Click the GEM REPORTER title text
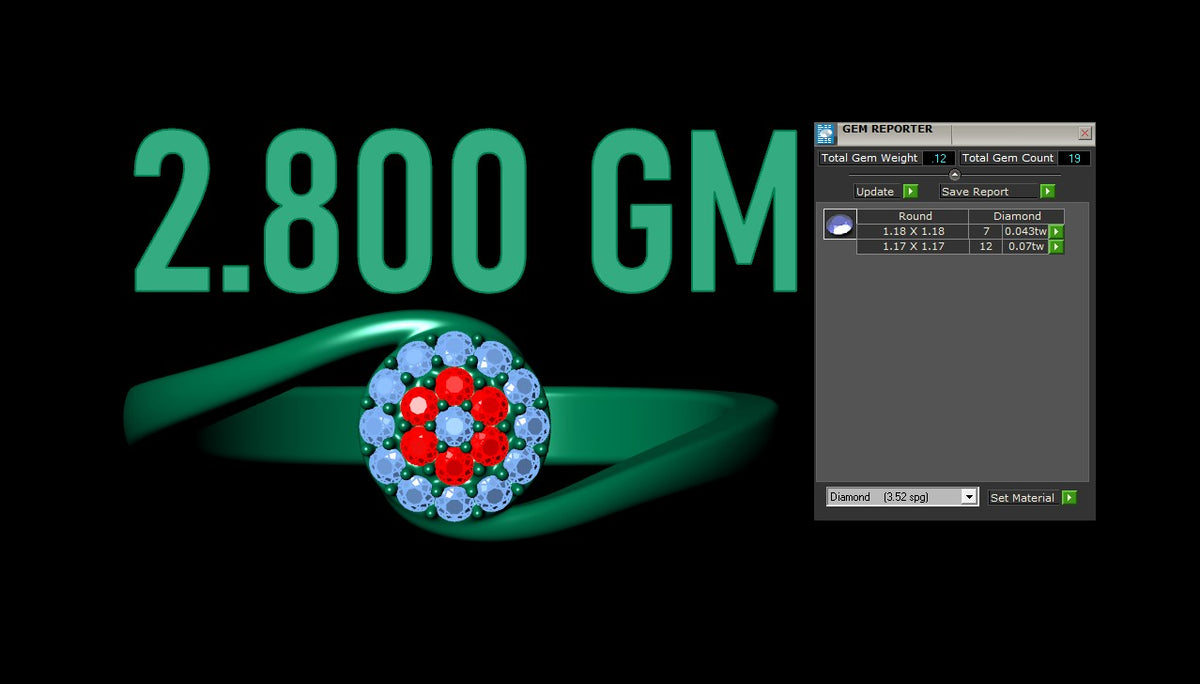Viewport: 1200px width, 684px height. [x=887, y=129]
